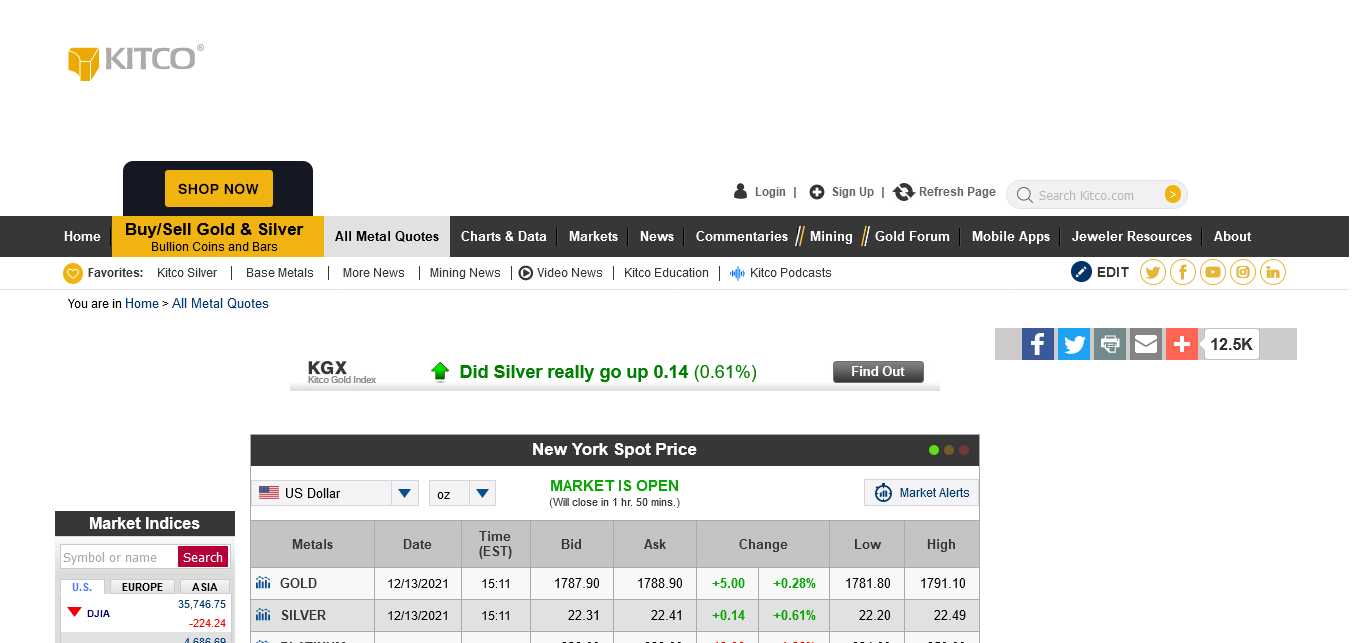Select the middle olive dot indicator
1366x643 pixels.
pyautogui.click(x=949, y=450)
